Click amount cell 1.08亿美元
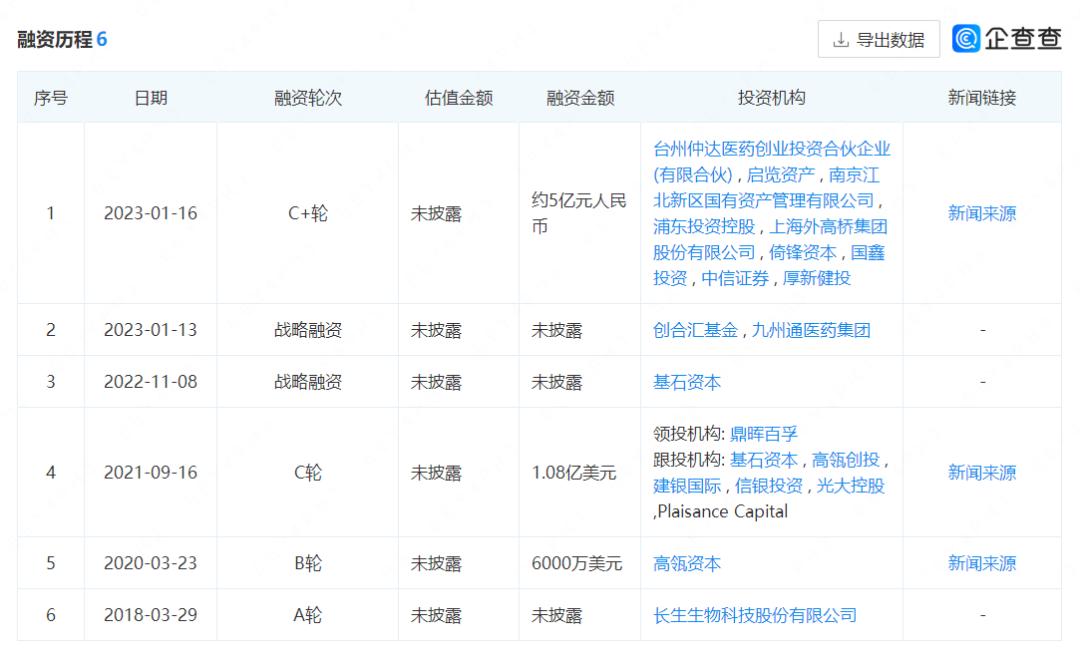 (x=573, y=473)
